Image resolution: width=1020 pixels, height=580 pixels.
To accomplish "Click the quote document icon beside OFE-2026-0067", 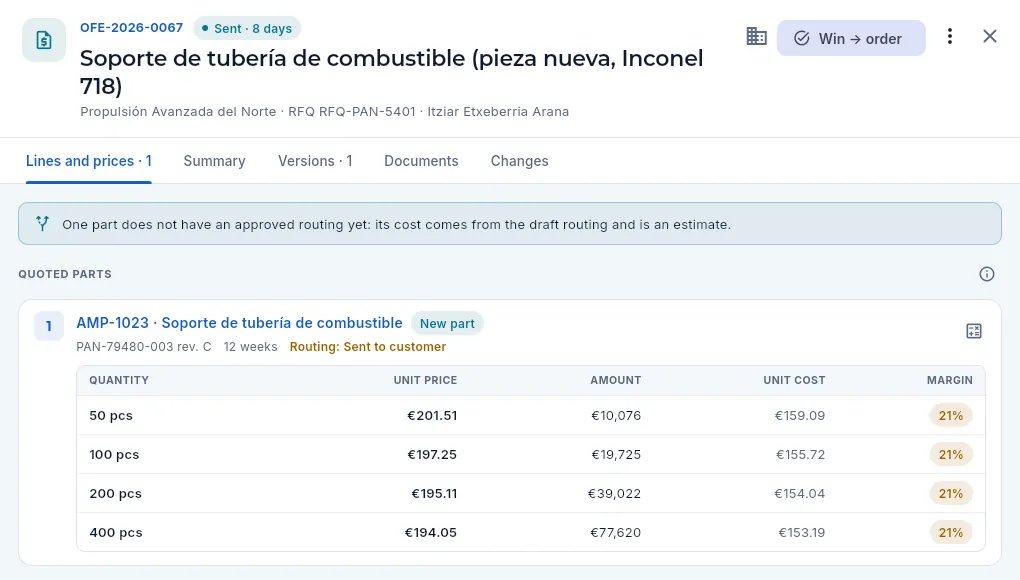I will click(x=44, y=40).
